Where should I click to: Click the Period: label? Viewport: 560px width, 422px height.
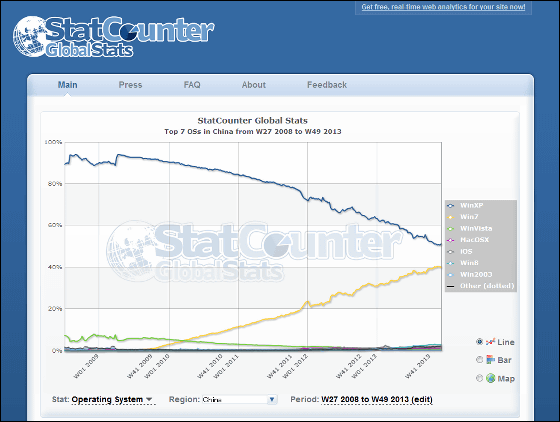305,399
